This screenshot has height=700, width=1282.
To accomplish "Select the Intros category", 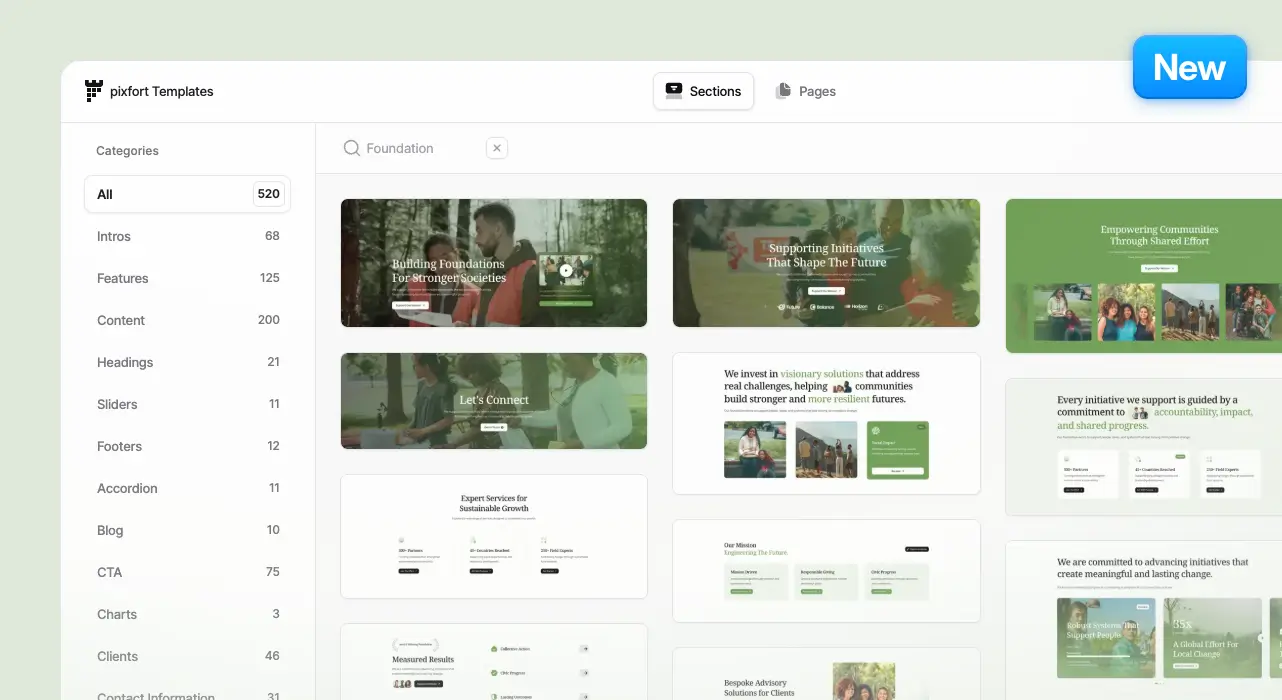I will click(187, 236).
